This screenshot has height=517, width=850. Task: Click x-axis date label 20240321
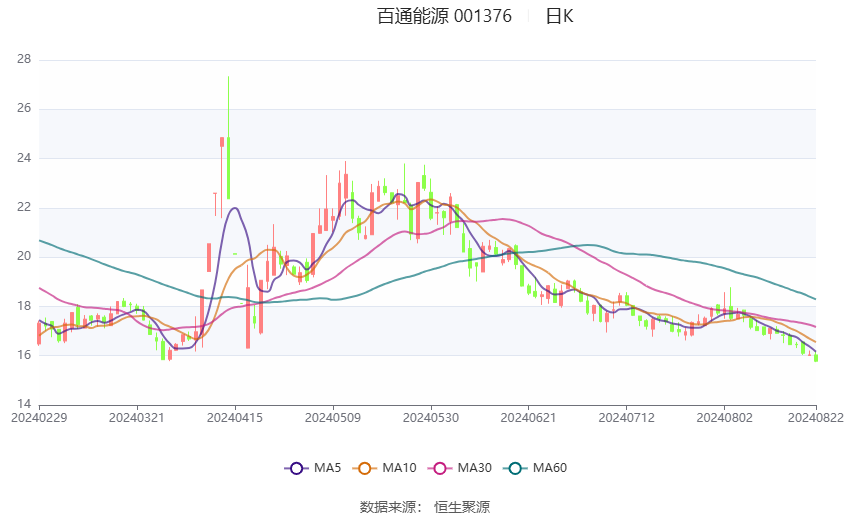pos(137,418)
